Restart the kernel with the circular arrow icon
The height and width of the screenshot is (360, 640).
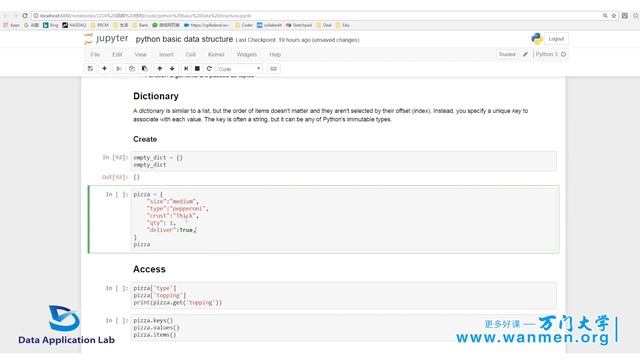(209, 69)
